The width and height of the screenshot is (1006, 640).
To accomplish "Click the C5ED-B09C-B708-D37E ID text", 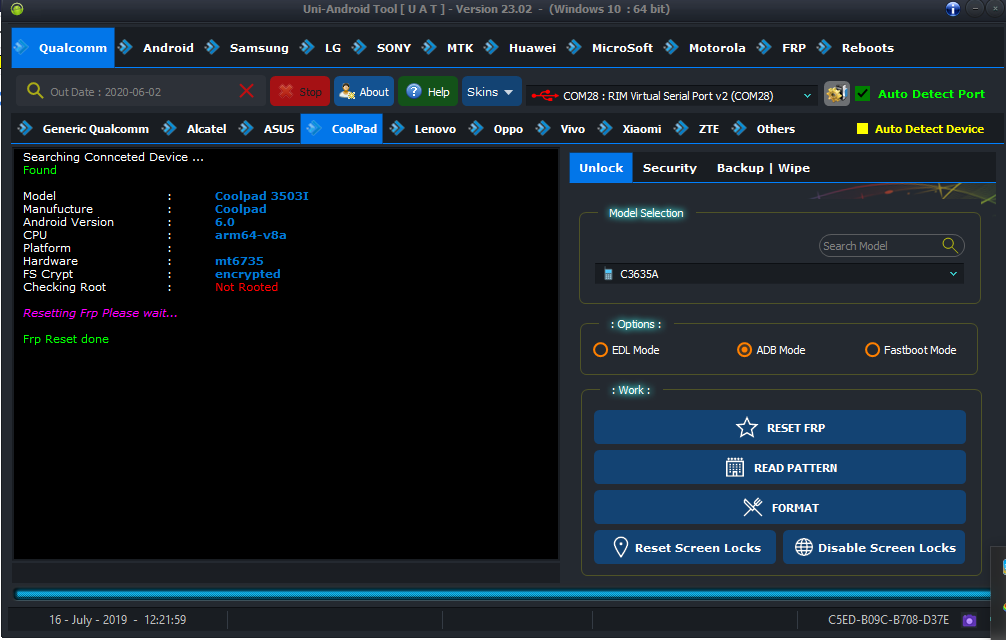I will point(888,620).
